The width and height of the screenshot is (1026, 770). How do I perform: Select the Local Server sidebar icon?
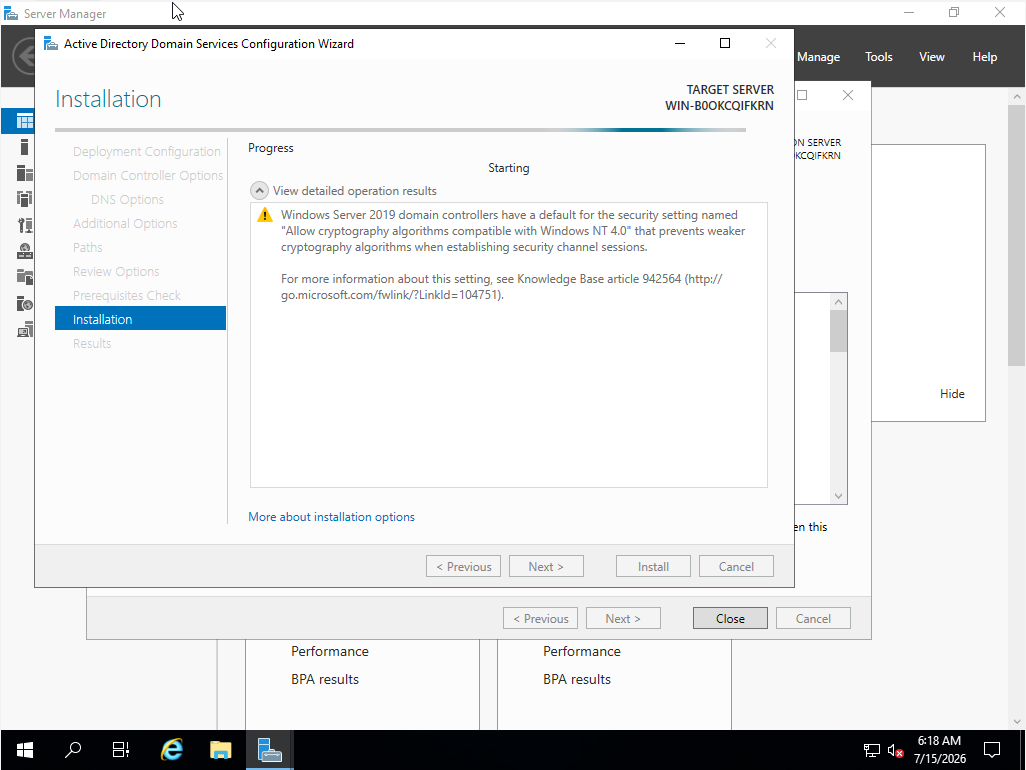(24, 147)
